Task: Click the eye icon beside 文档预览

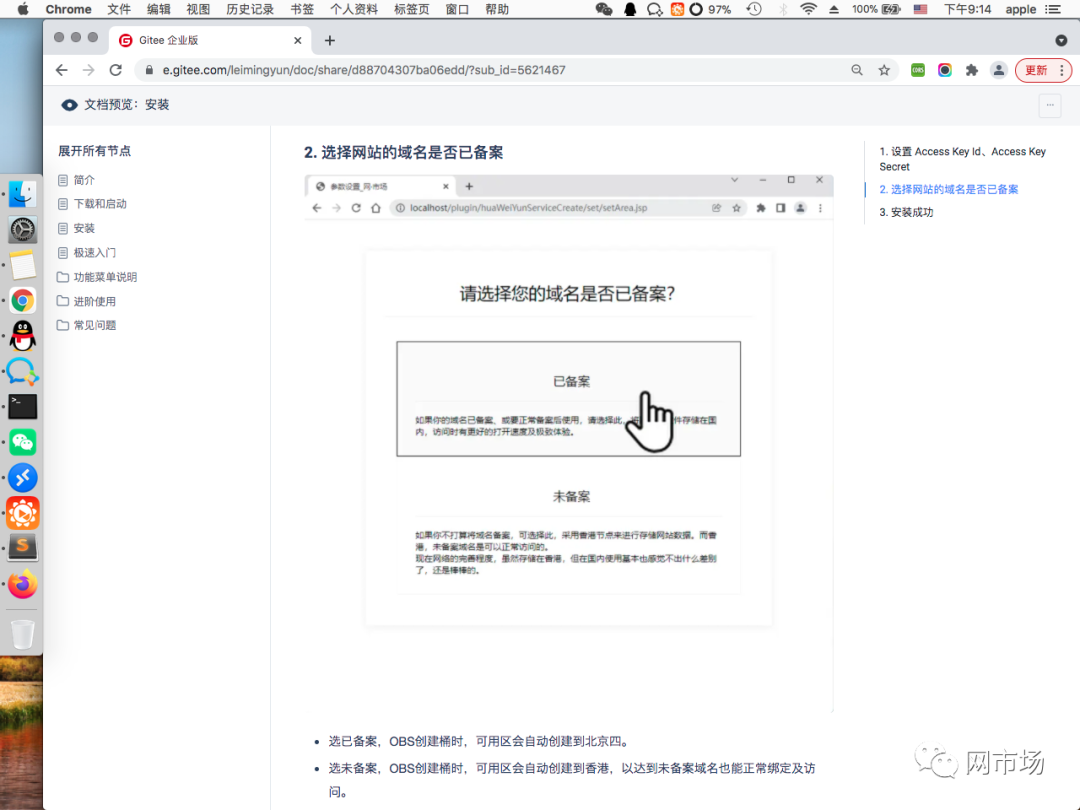Action: click(69, 105)
